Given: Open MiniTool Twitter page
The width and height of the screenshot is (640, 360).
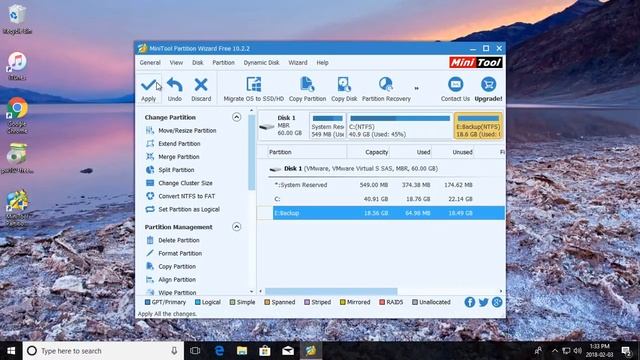Looking at the screenshot, I should [484, 302].
